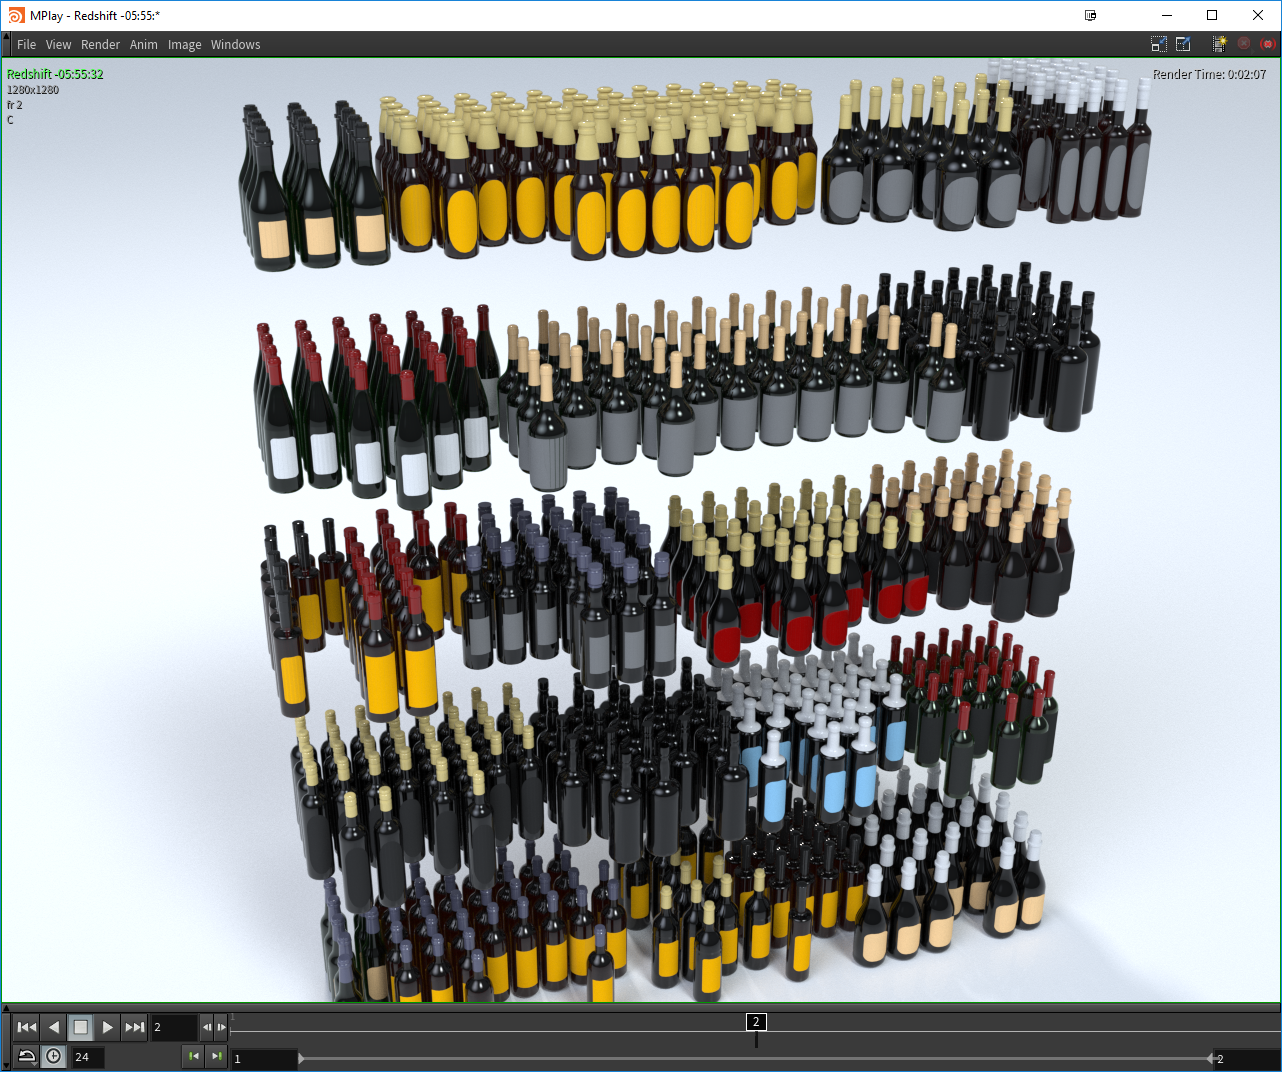1282x1072 pixels.
Task: Play the sequence in reverse
Action: [x=54, y=1027]
